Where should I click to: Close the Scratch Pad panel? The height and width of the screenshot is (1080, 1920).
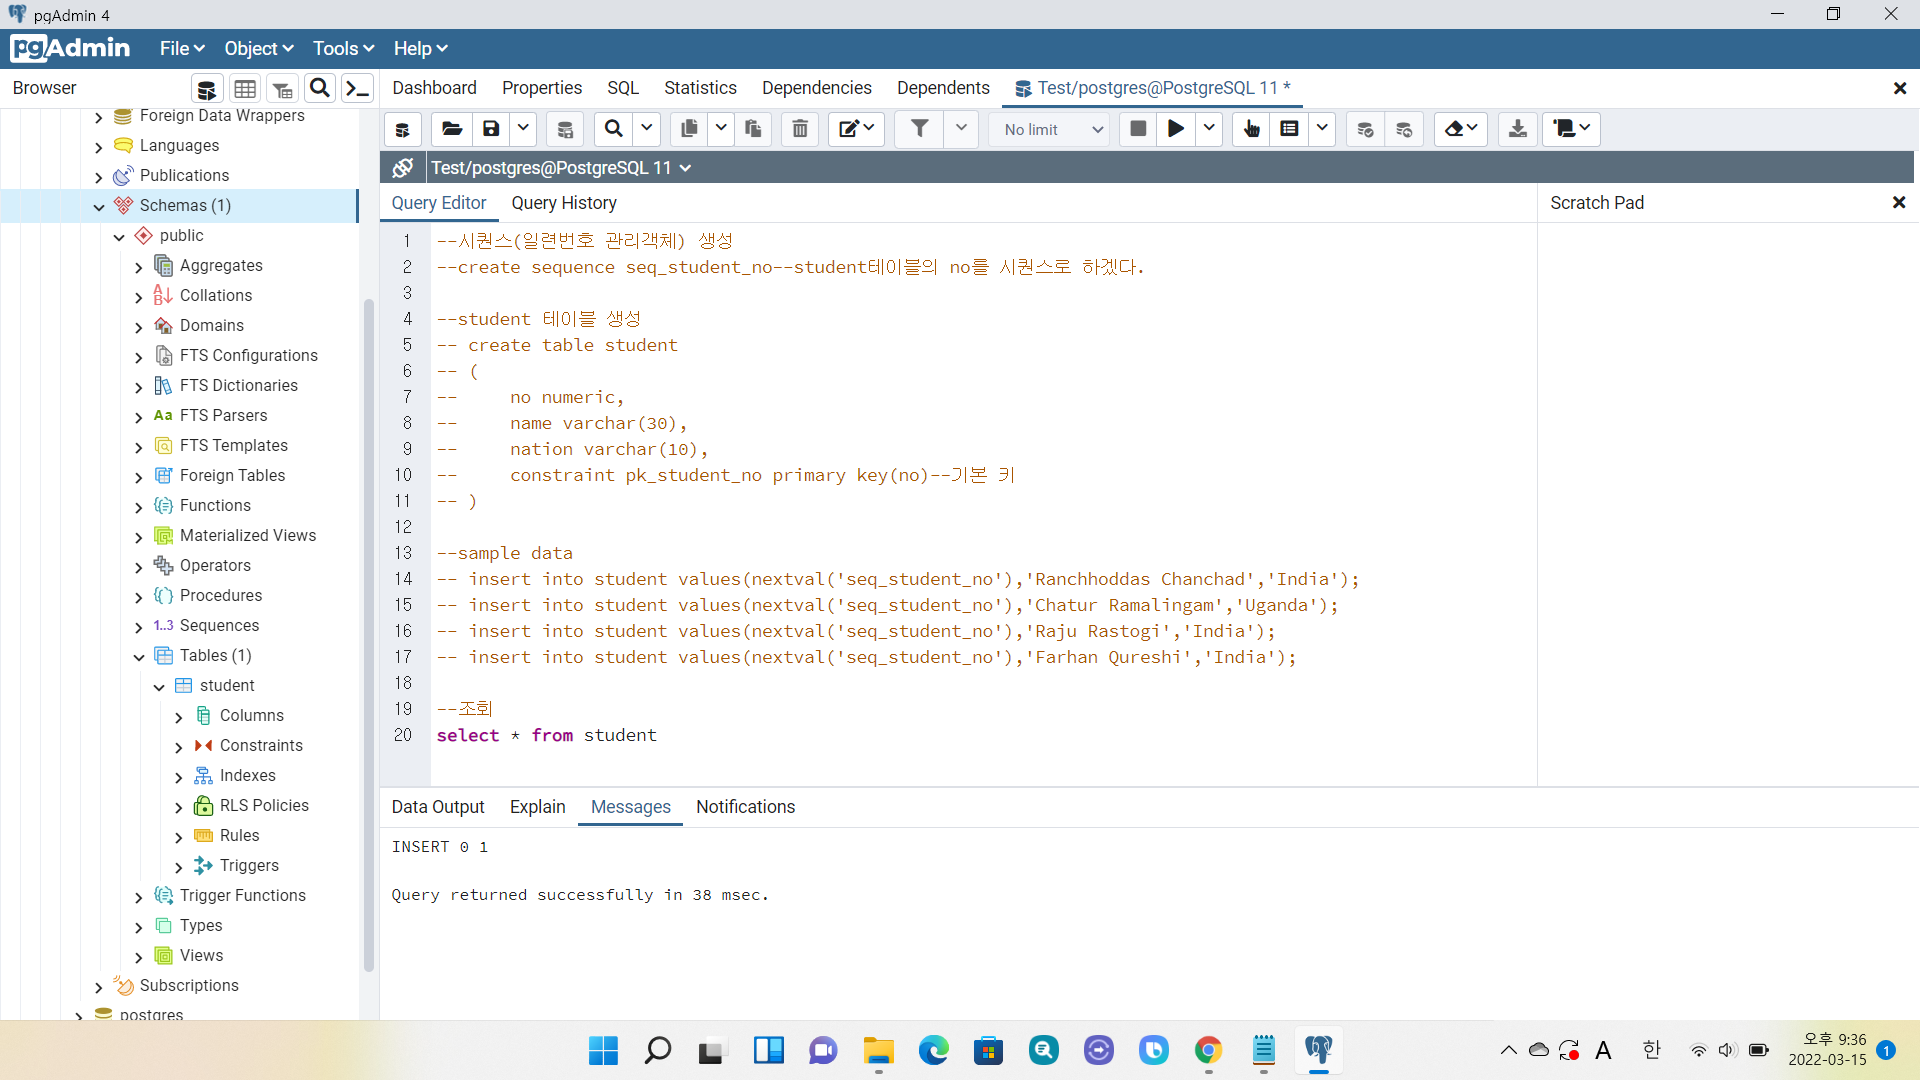1898,203
